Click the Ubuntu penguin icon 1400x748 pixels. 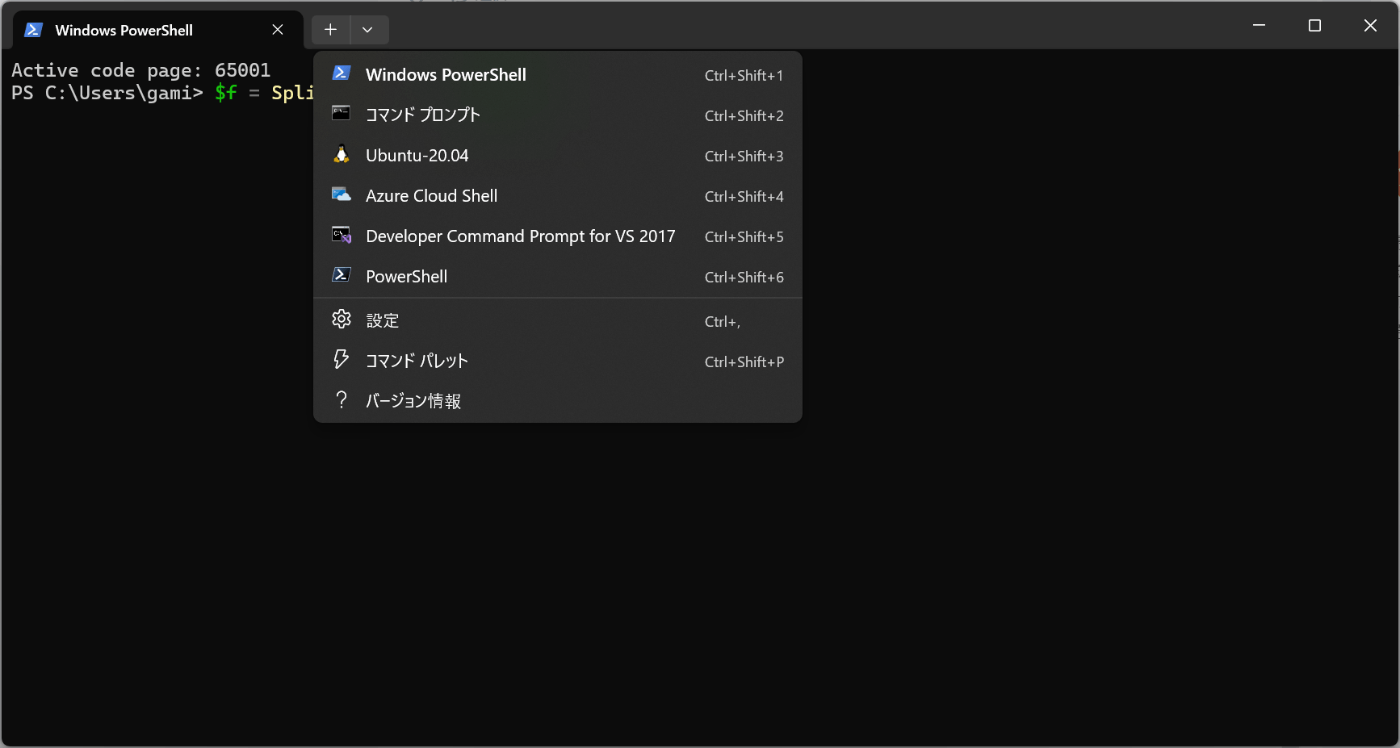(341, 155)
